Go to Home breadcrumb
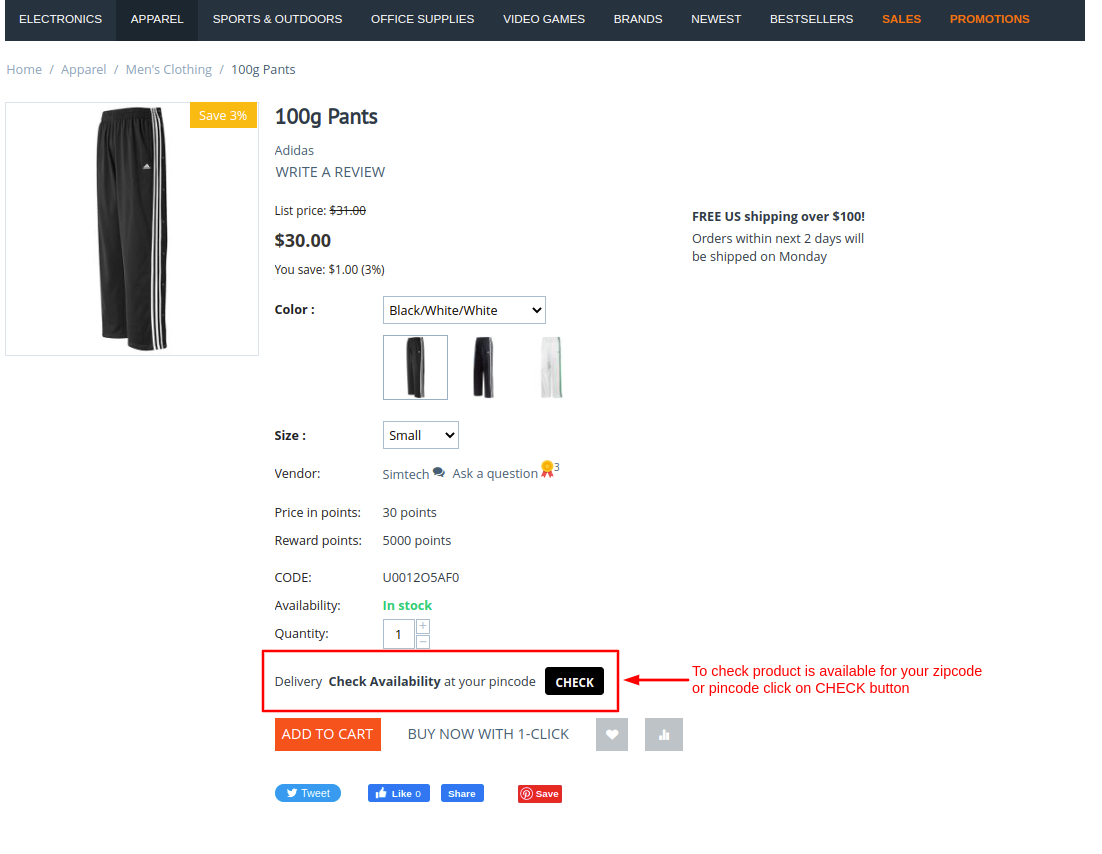 coord(24,70)
